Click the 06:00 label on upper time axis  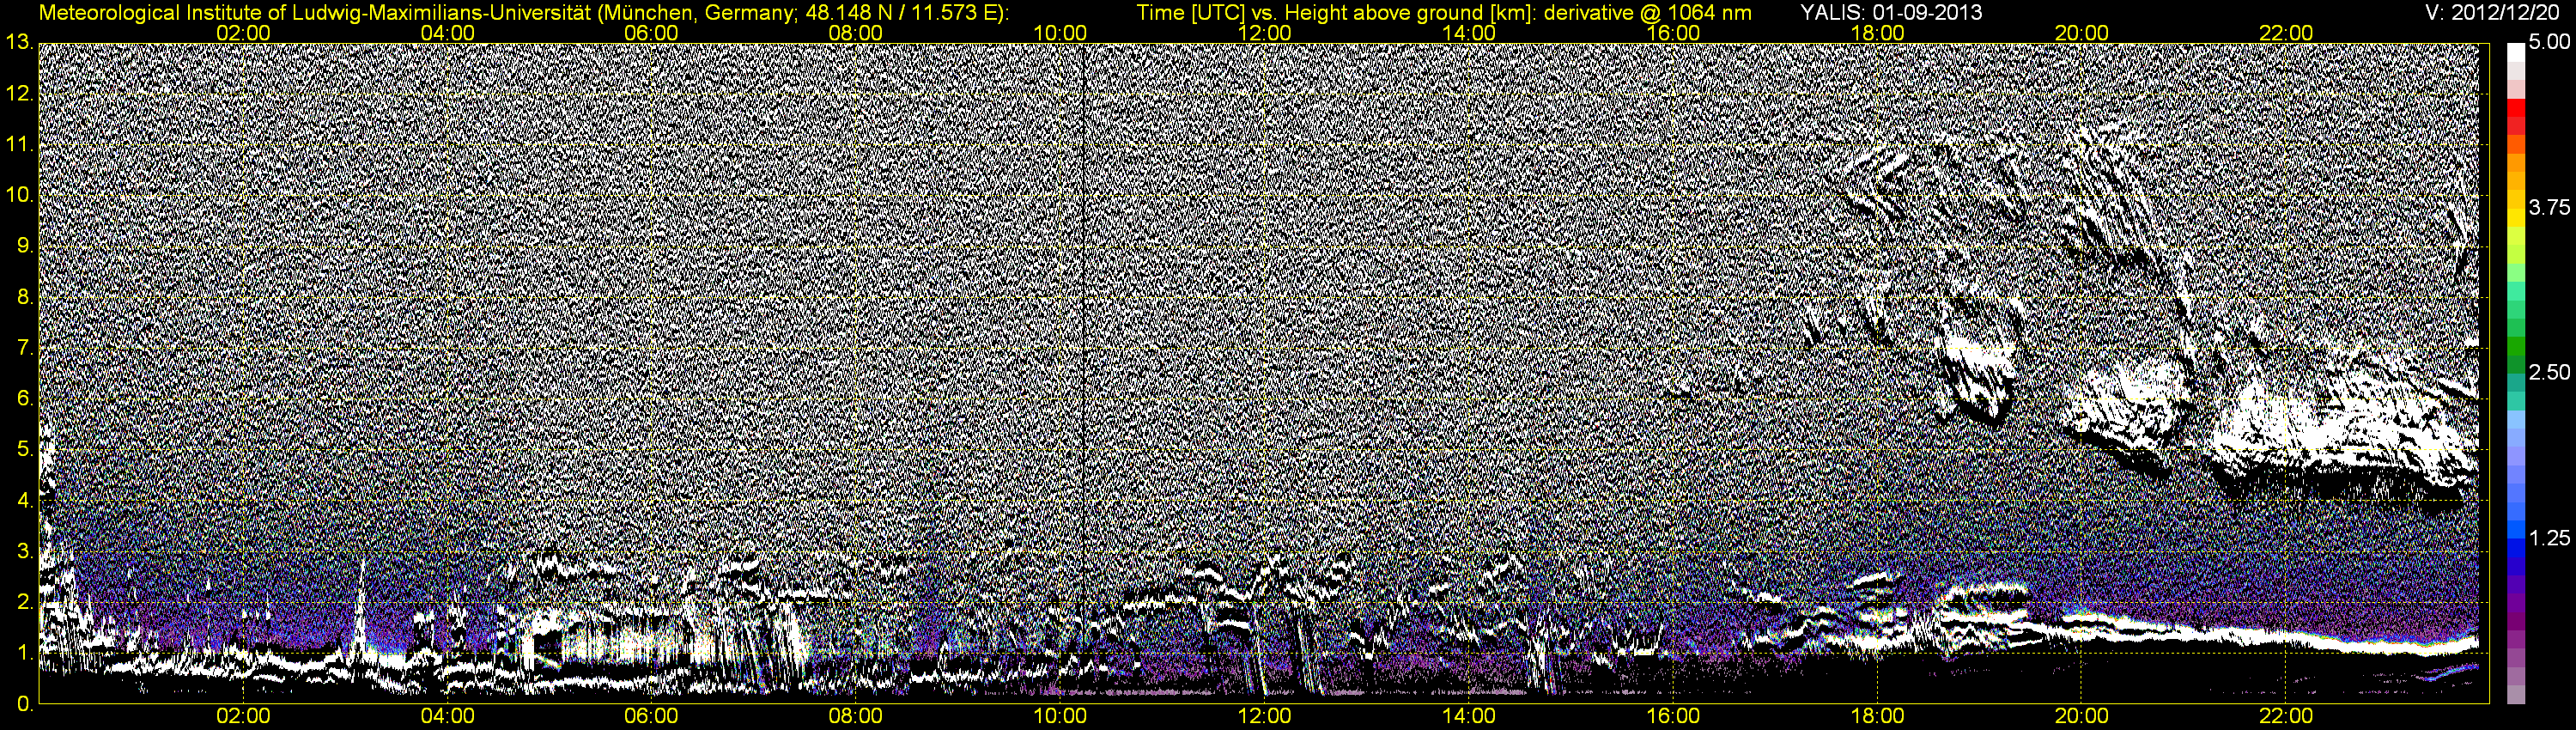coord(652,33)
